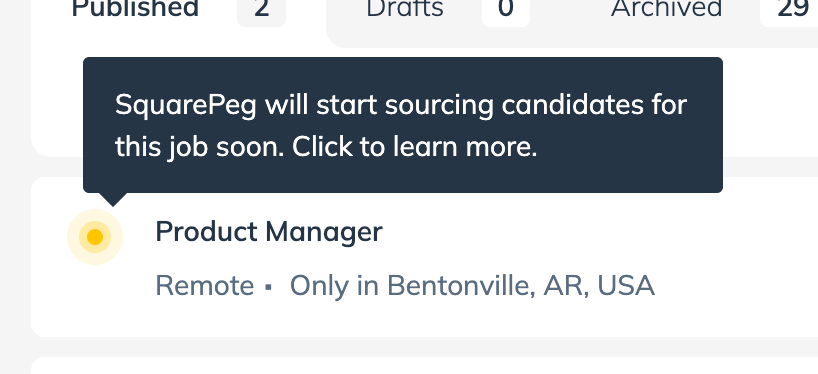The width and height of the screenshot is (818, 374).
Task: Click the tooltip's pointer arrow above status icon
Action: (113, 199)
